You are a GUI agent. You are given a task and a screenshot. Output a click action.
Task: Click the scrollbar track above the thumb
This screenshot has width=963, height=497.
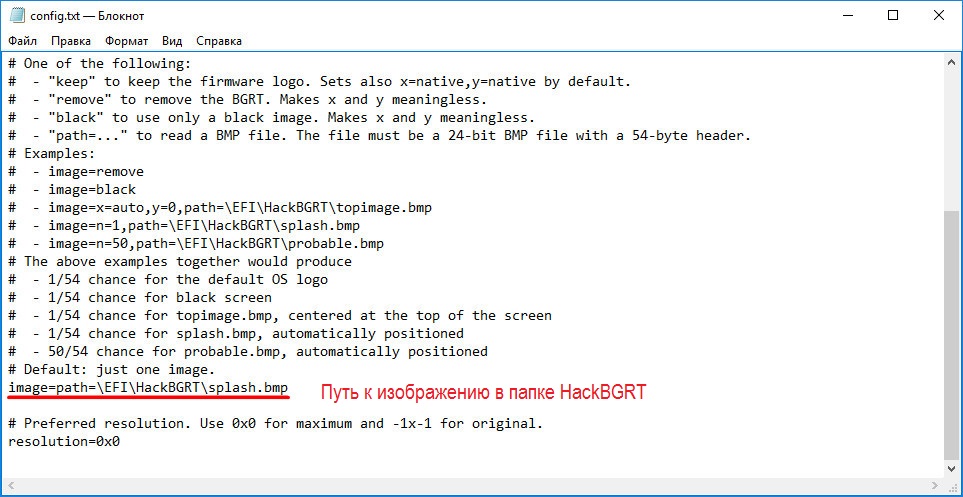951,140
